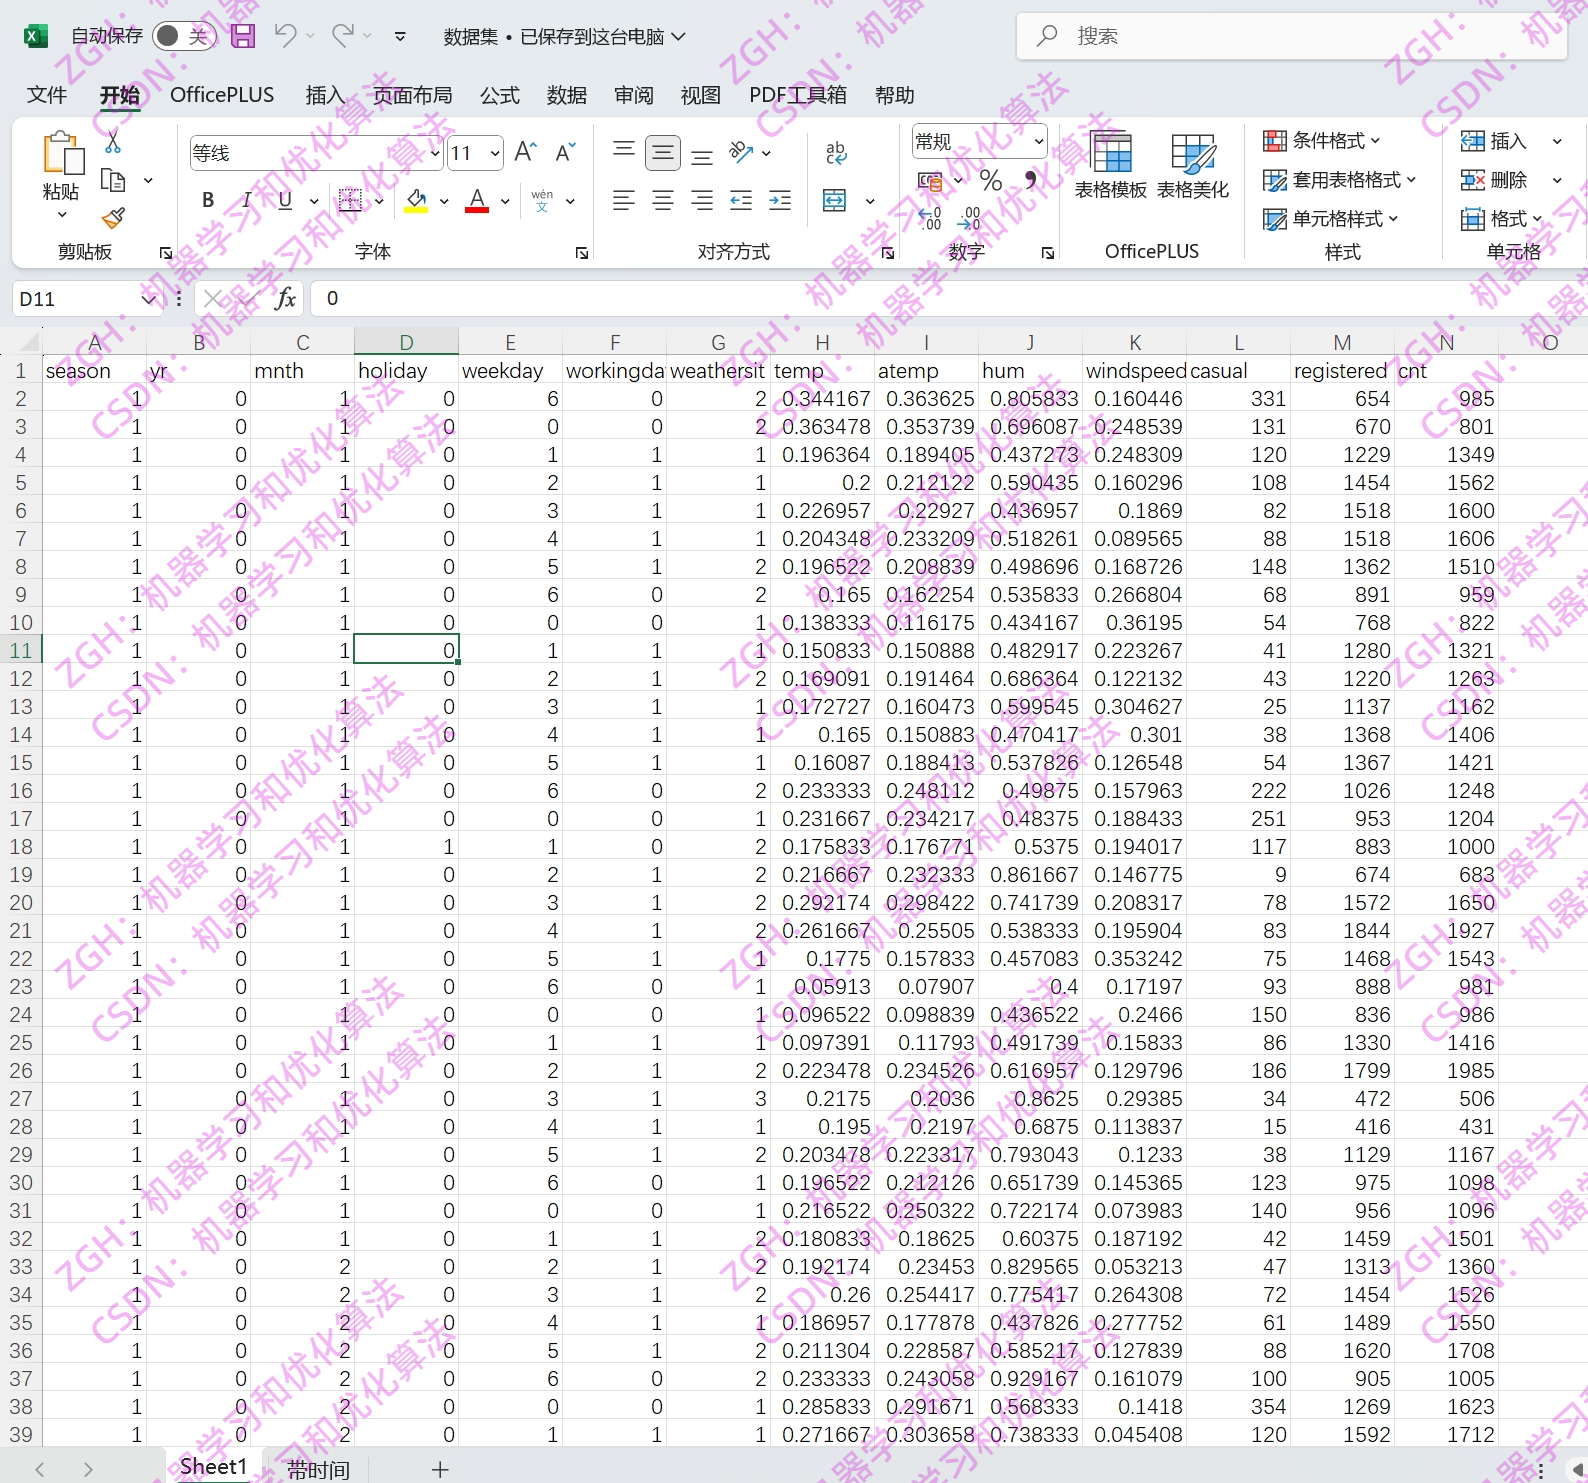1588x1483 pixels.
Task: Open the font color dropdown arrow
Action: coord(505,201)
